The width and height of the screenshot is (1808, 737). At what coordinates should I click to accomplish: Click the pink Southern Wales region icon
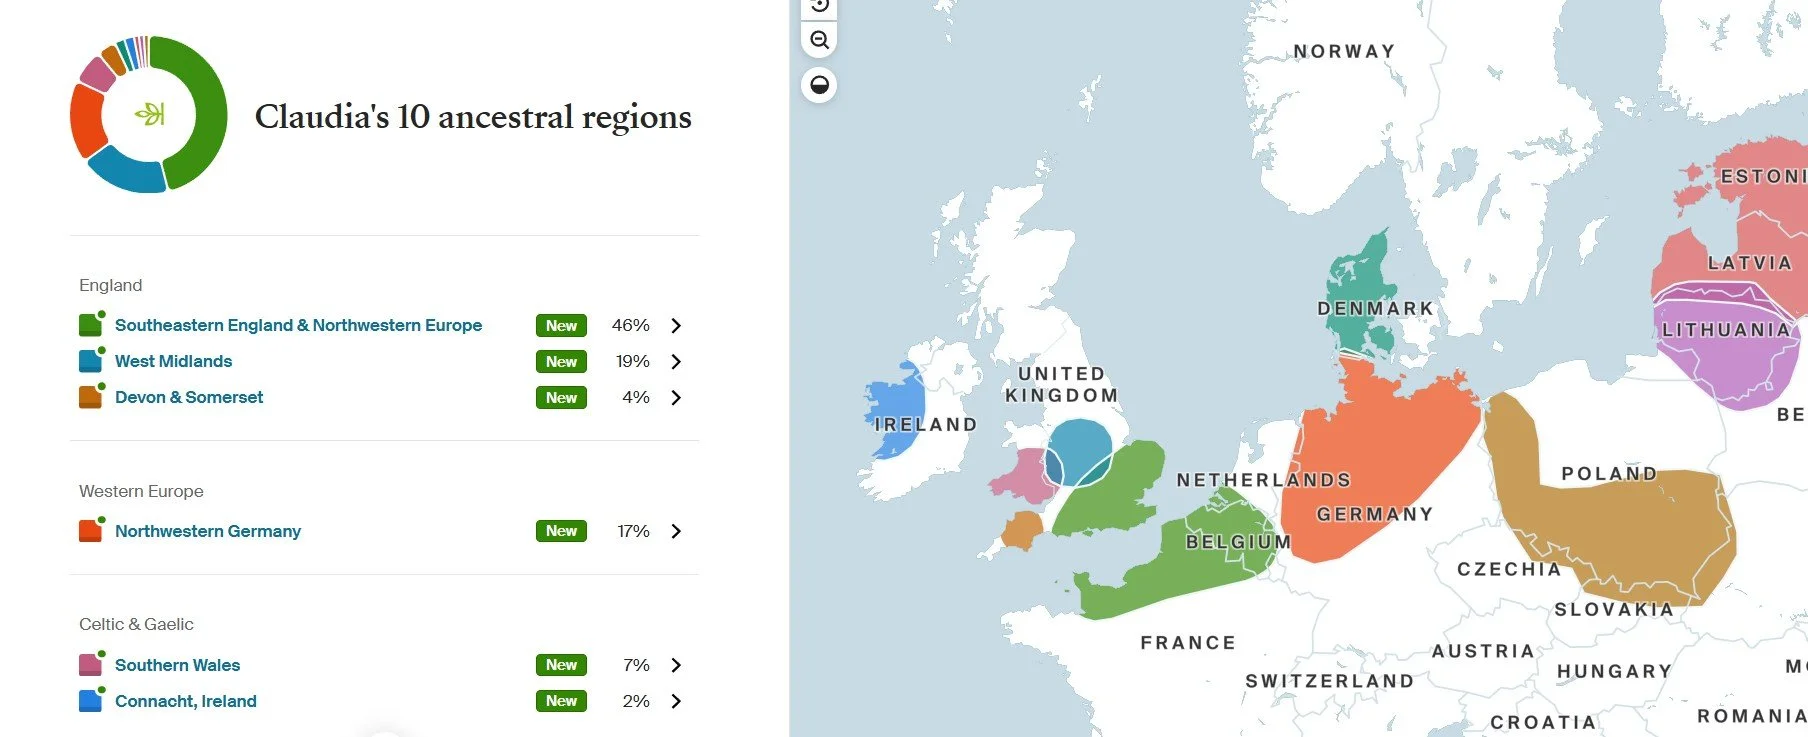(x=92, y=664)
